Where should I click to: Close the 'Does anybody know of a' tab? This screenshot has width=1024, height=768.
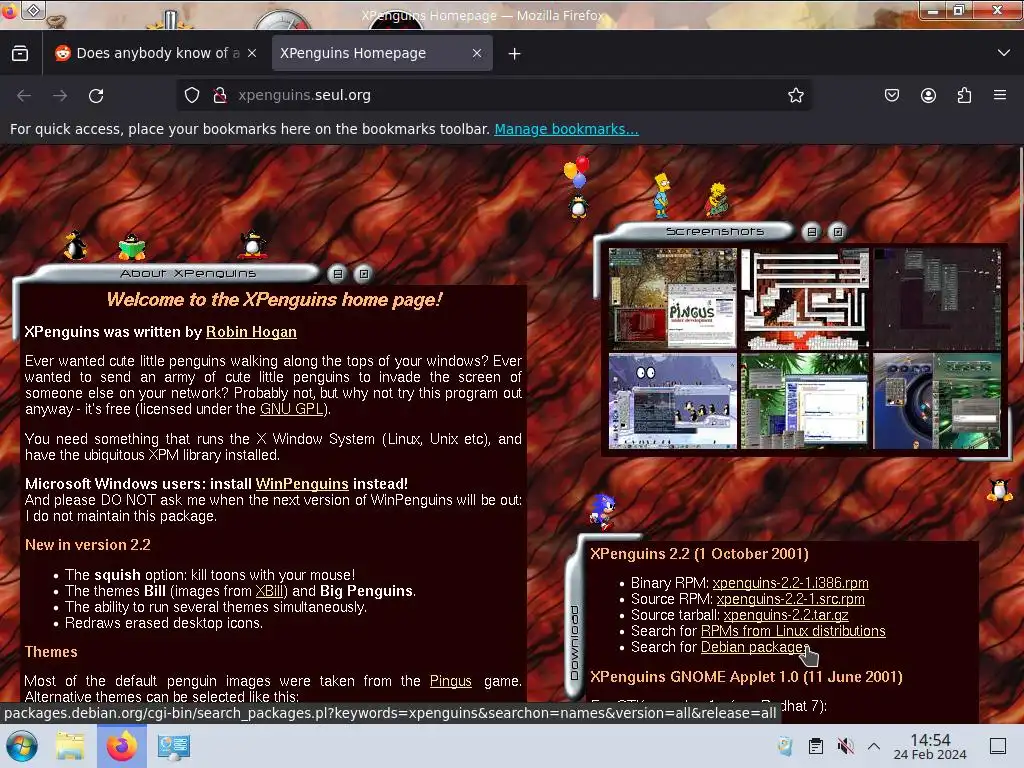pyautogui.click(x=252, y=53)
